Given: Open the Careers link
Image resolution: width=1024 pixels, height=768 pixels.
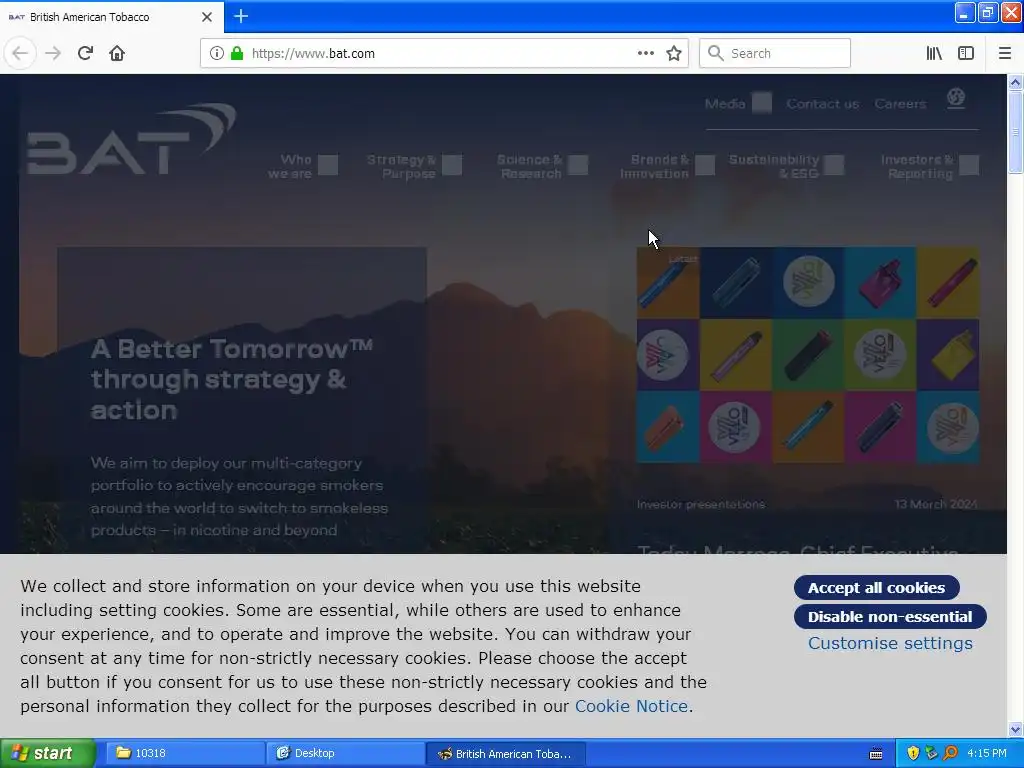Looking at the screenshot, I should (900, 104).
